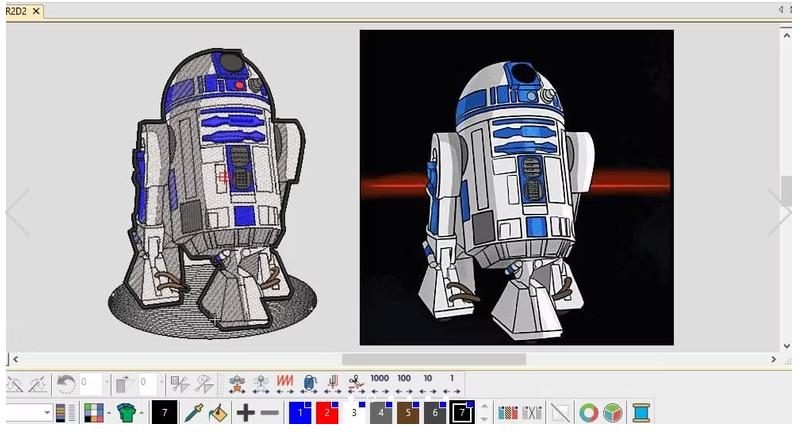Click the blue thread travel icon
This screenshot has height=435, width=808.
[309, 384]
